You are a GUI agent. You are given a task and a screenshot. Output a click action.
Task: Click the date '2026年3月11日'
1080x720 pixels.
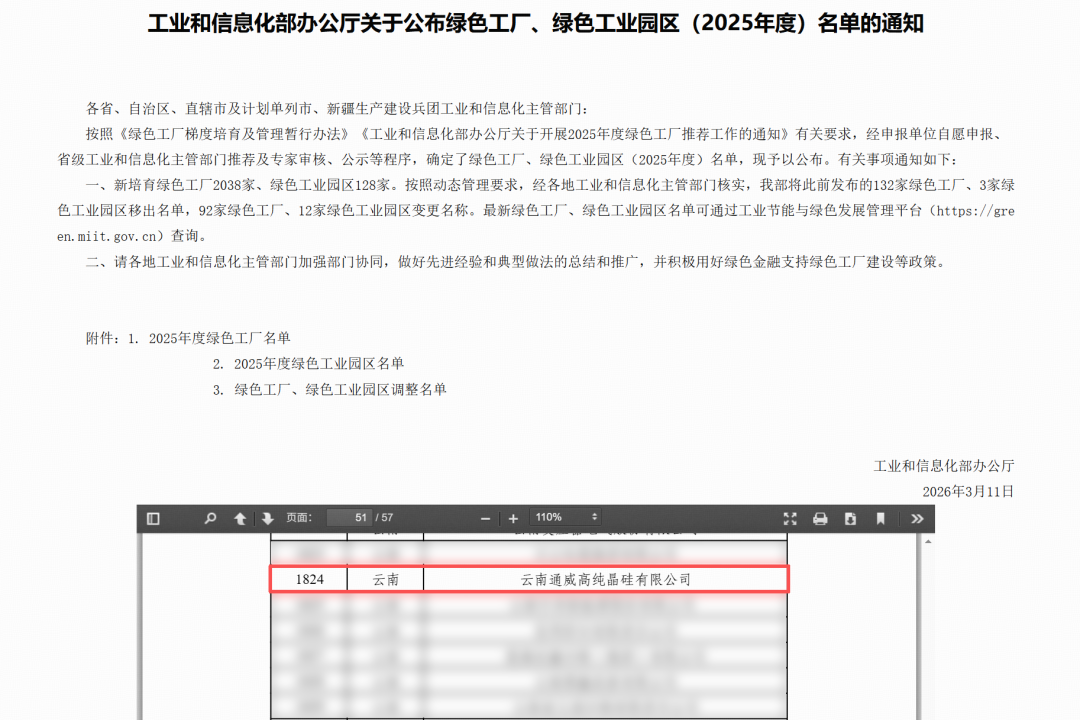(x=968, y=491)
